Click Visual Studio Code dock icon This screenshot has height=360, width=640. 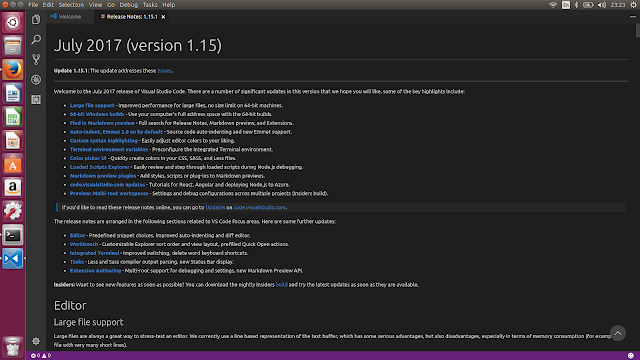pyautogui.click(x=13, y=259)
